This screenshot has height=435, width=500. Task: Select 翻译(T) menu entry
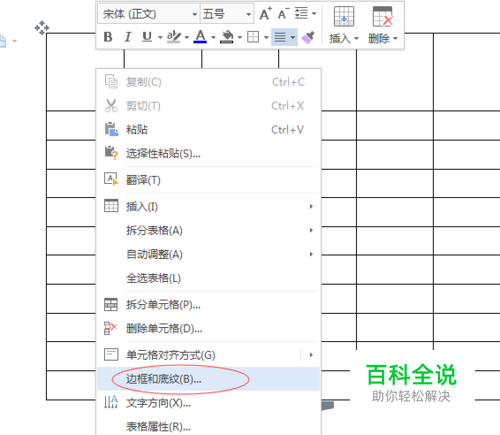tap(209, 180)
